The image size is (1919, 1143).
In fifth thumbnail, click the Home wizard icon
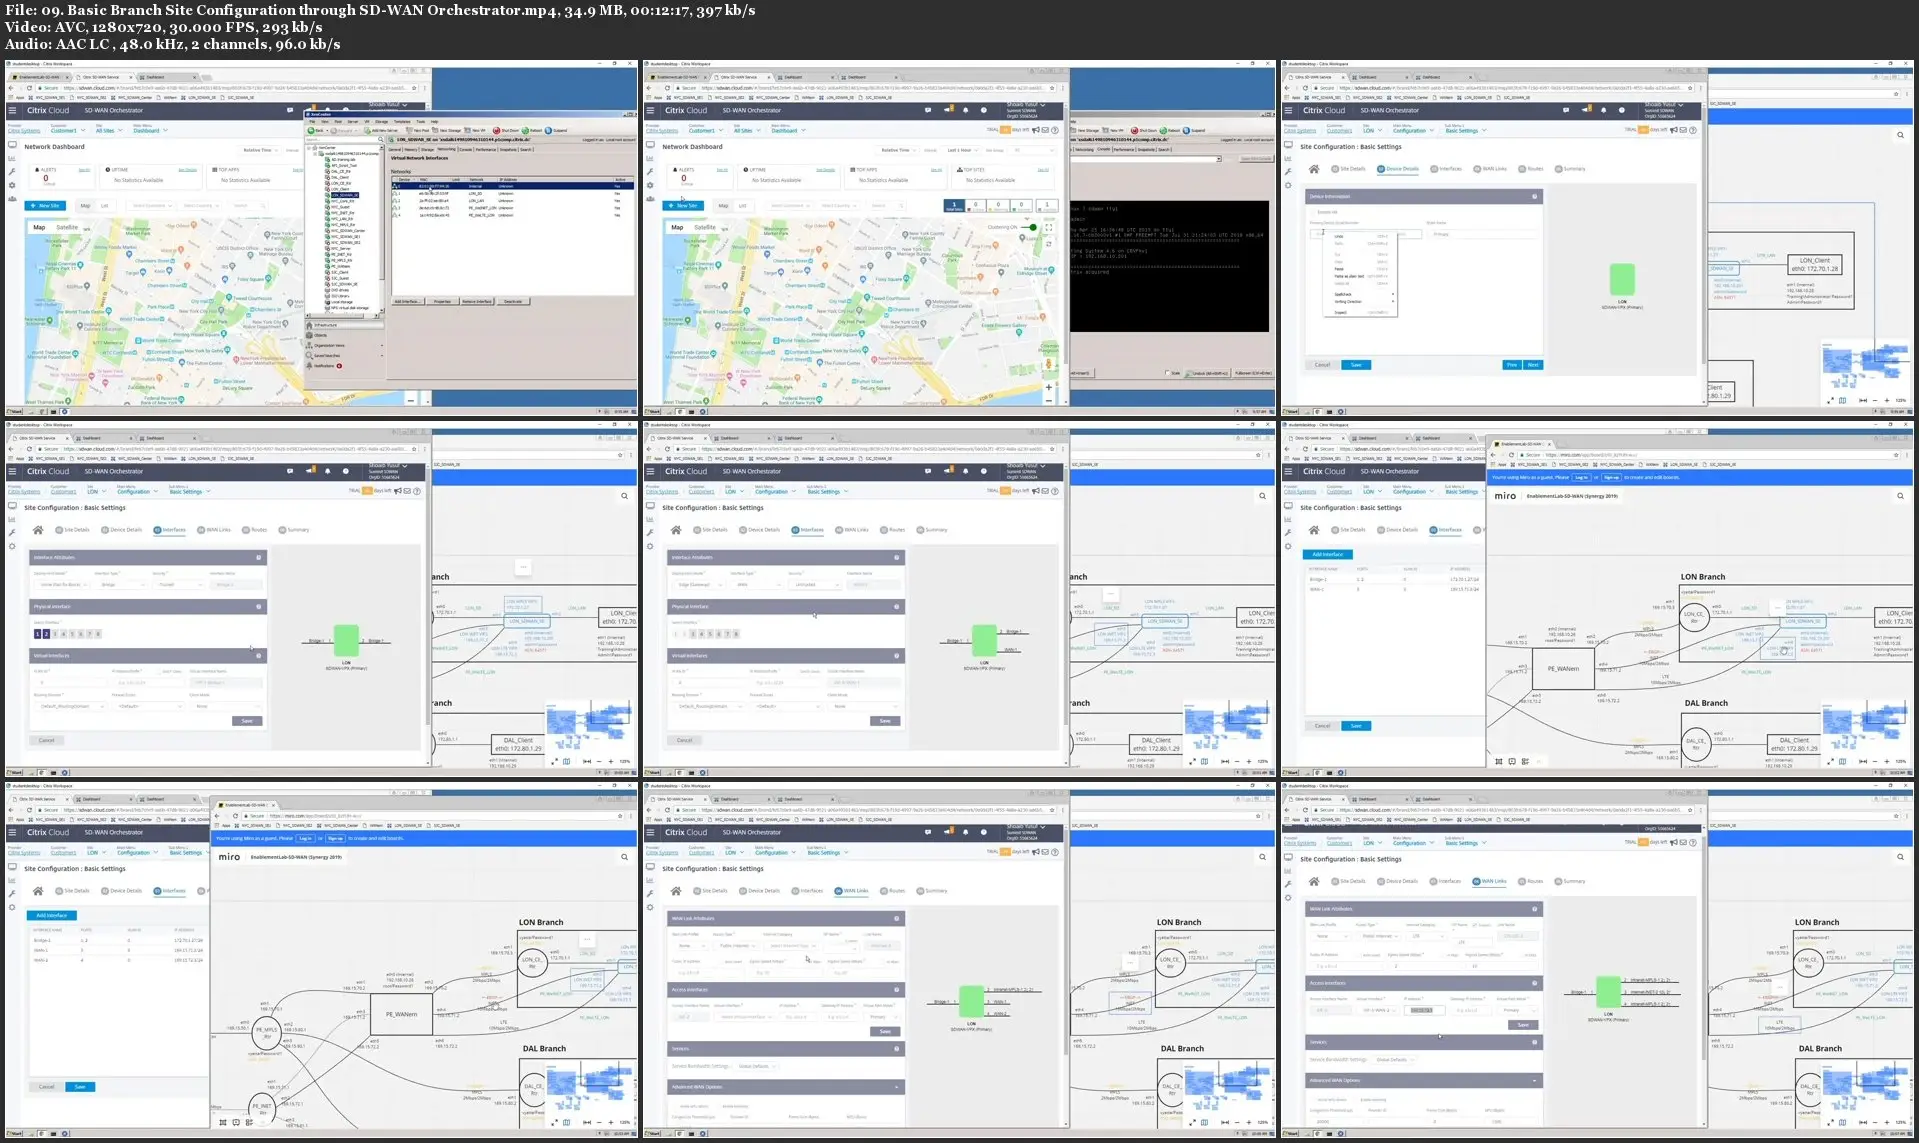(676, 530)
